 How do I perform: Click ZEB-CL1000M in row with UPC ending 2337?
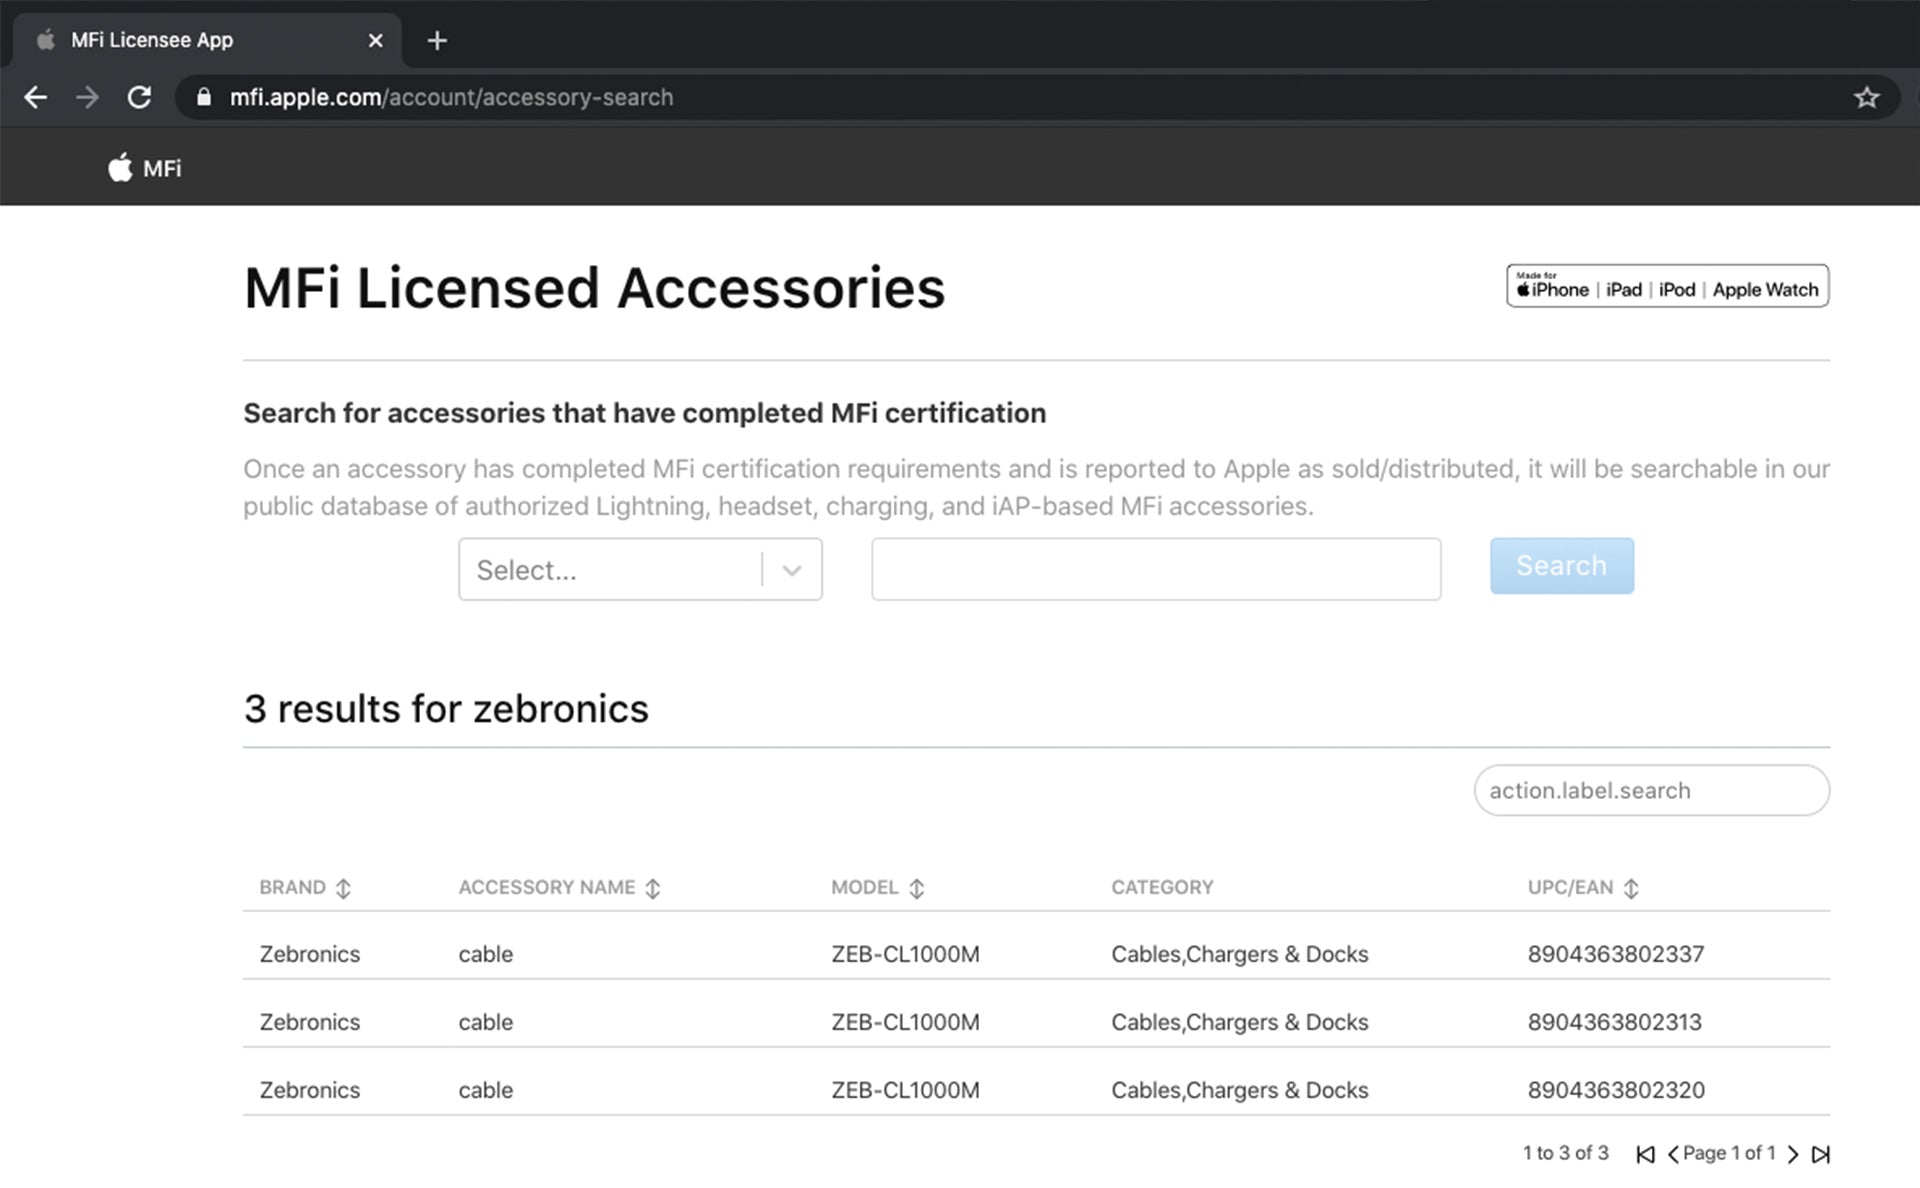(905, 954)
